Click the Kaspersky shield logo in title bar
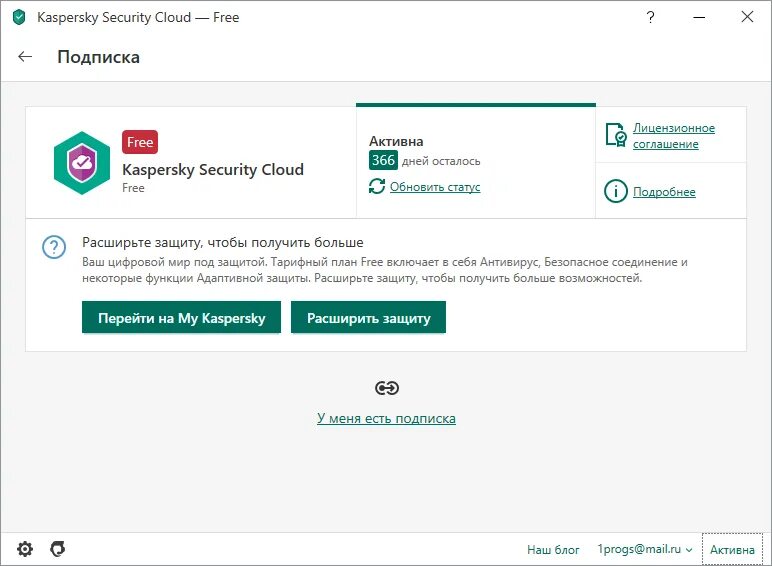The image size is (772, 566). [x=19, y=18]
